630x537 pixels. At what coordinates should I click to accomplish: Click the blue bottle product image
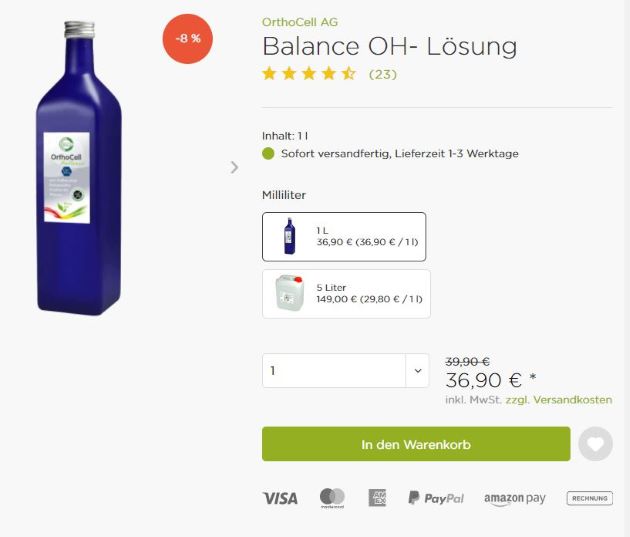click(79, 170)
